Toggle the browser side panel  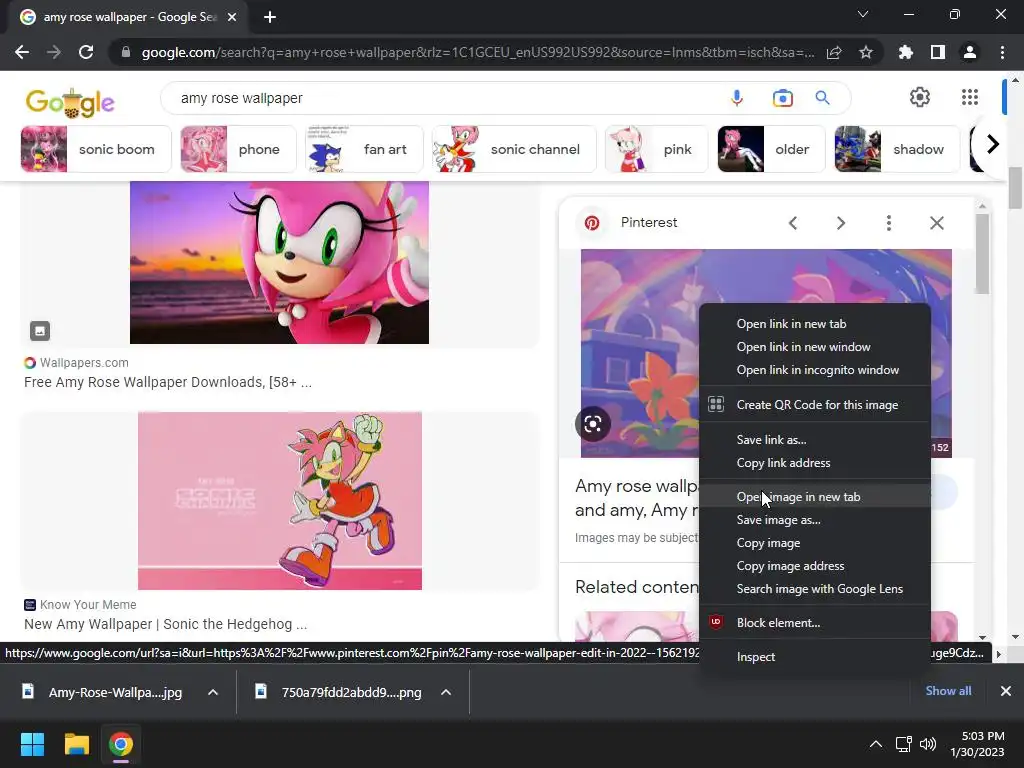[938, 52]
